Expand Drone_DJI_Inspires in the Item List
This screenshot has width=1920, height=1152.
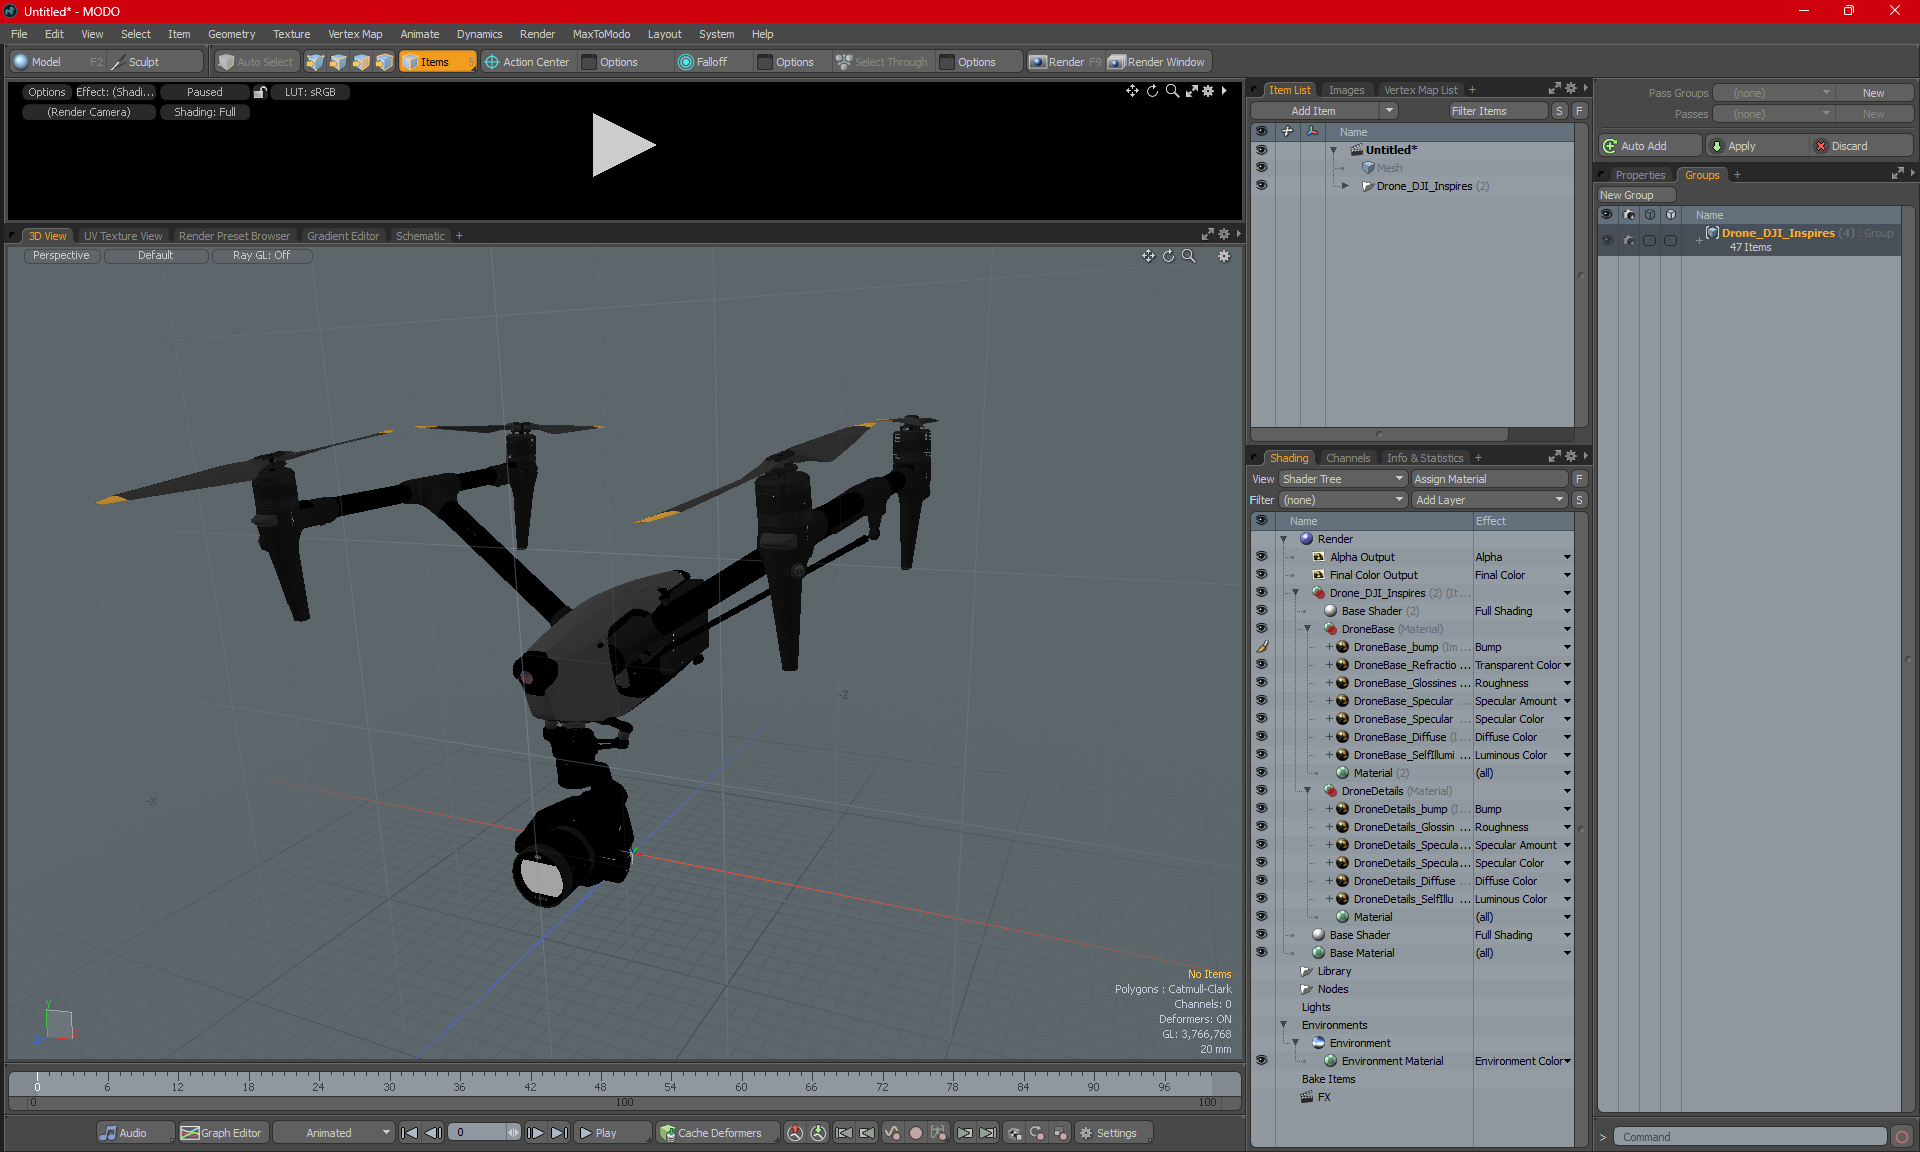(1345, 186)
